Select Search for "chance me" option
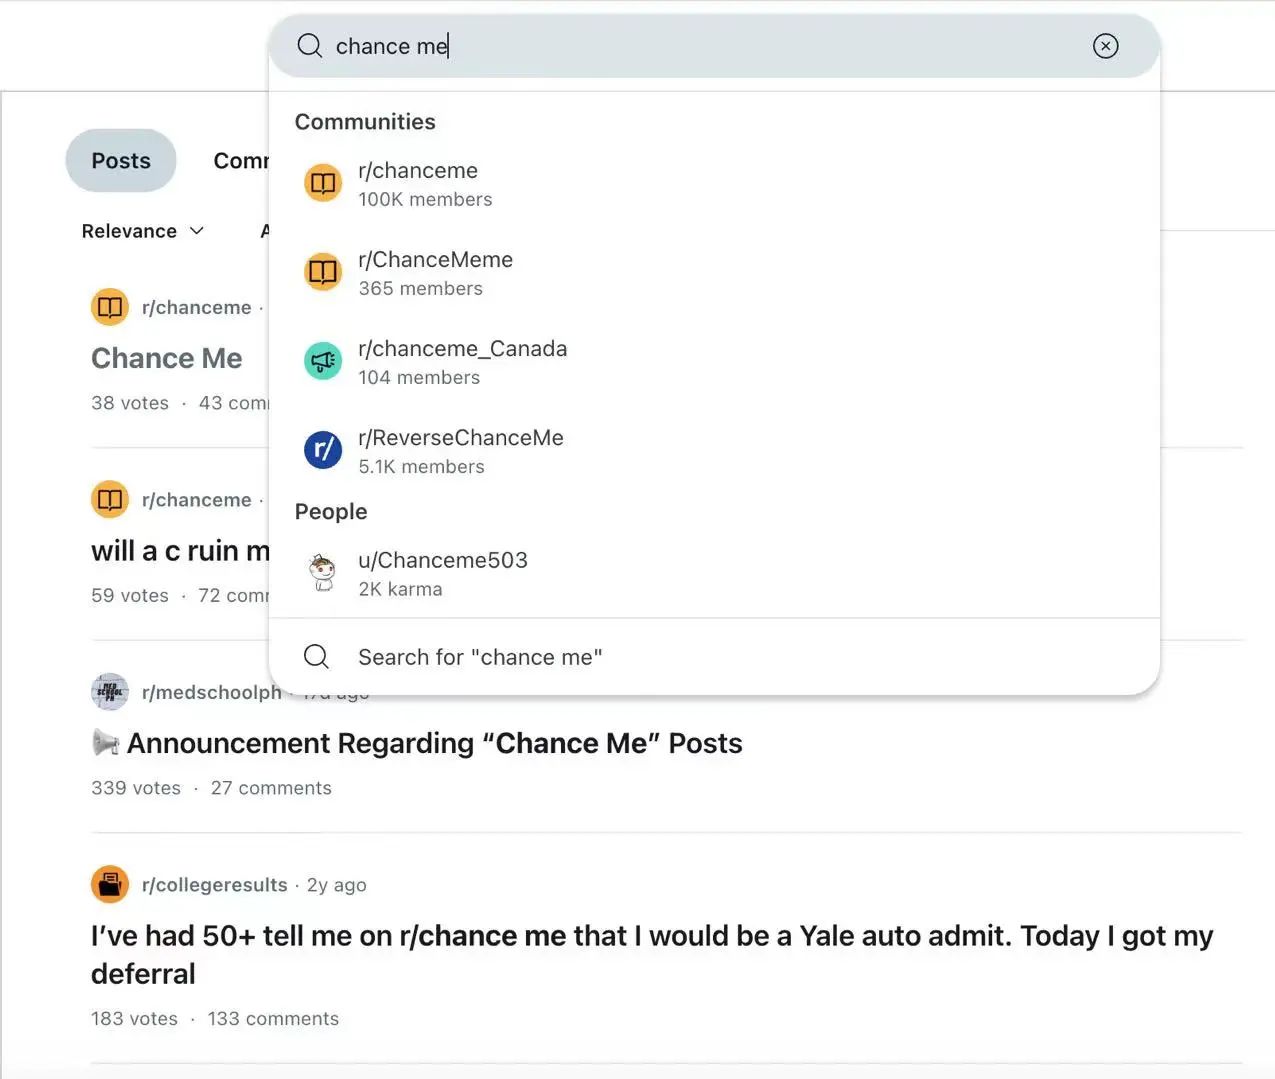The width and height of the screenshot is (1275, 1079). (x=714, y=657)
